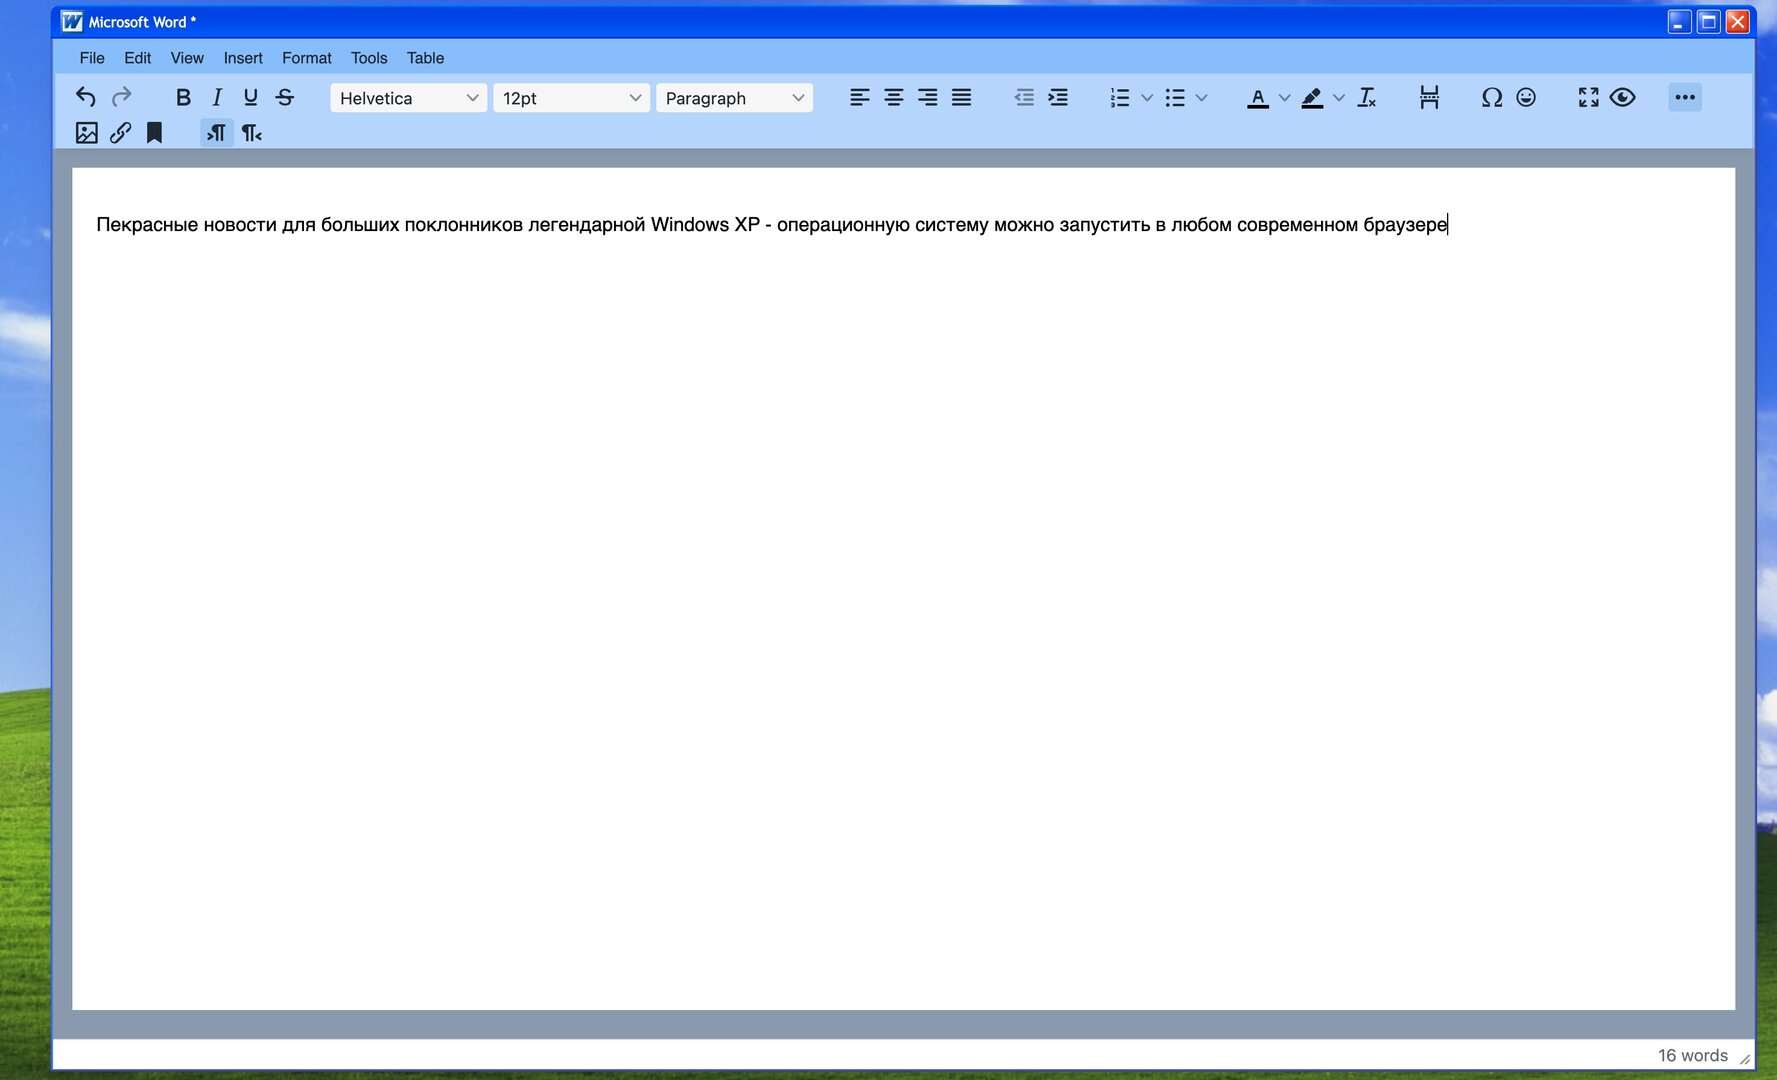Screen dimensions: 1777x1080
Task: Increase the paragraph indent
Action: point(1058,97)
